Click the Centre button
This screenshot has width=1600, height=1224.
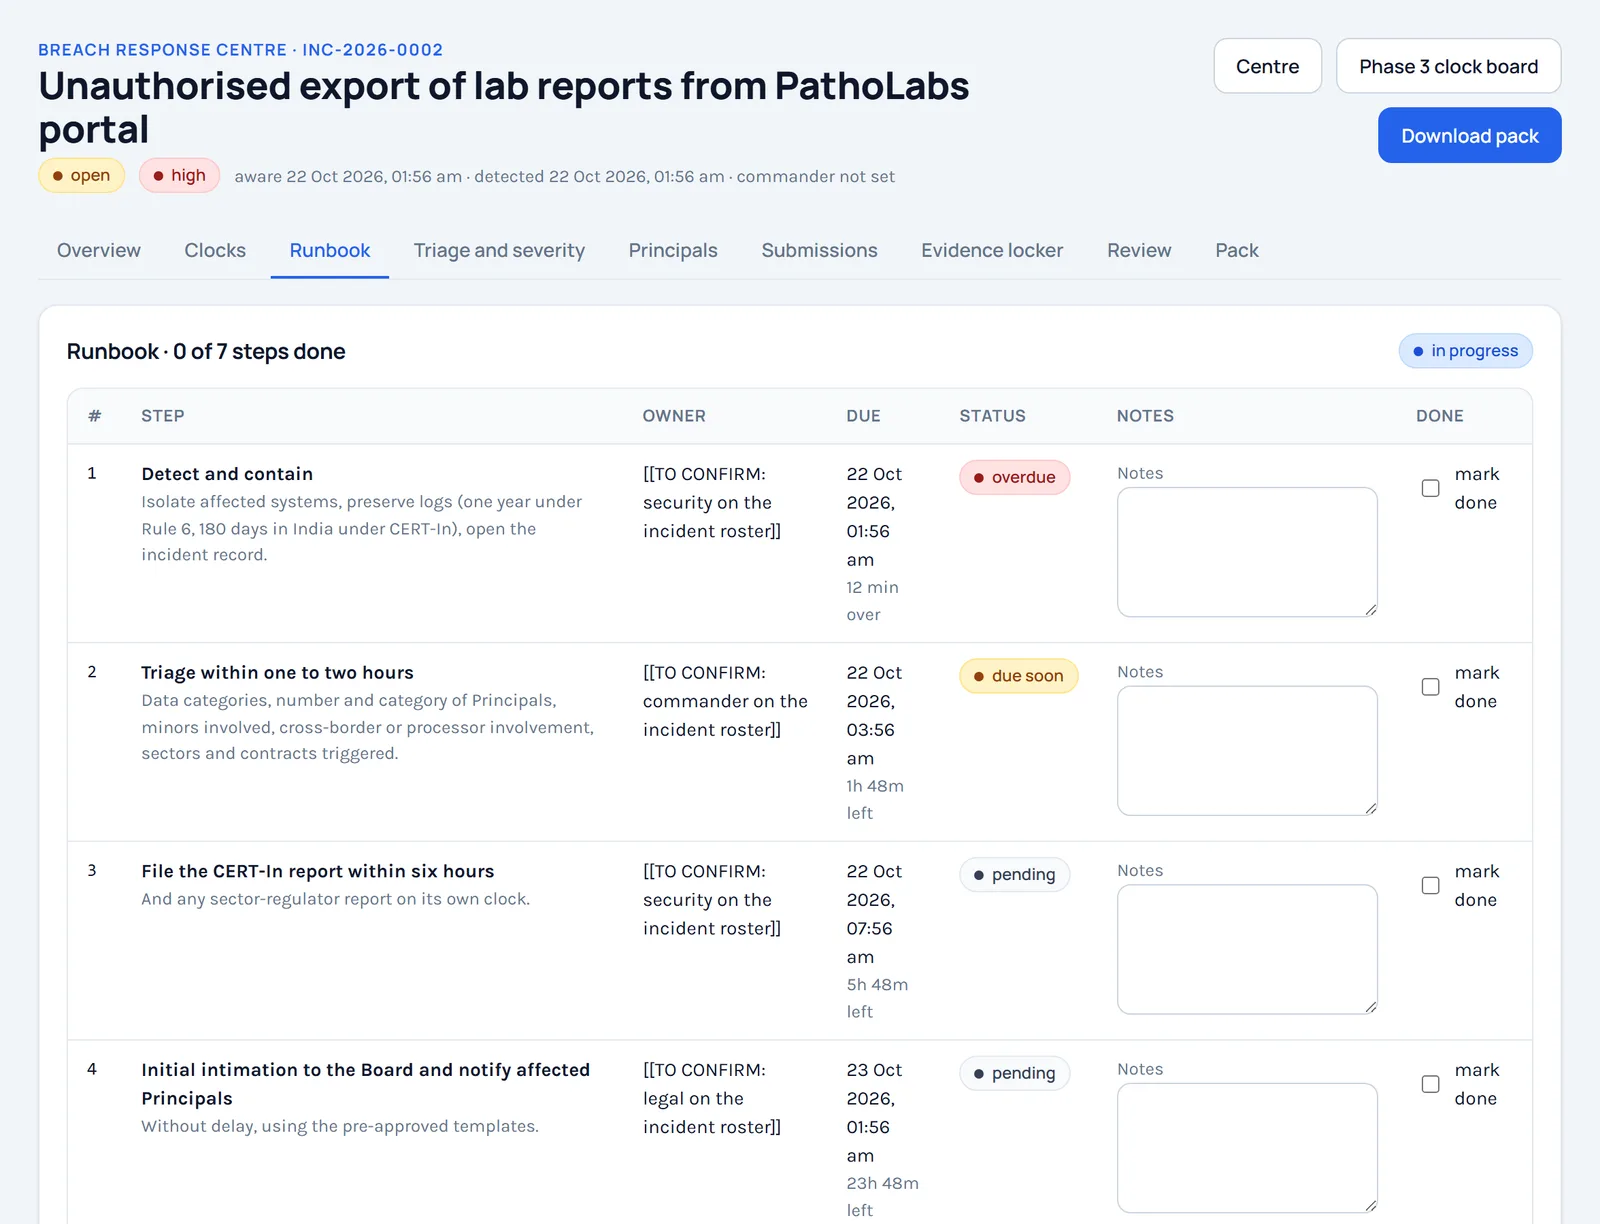pos(1268,66)
